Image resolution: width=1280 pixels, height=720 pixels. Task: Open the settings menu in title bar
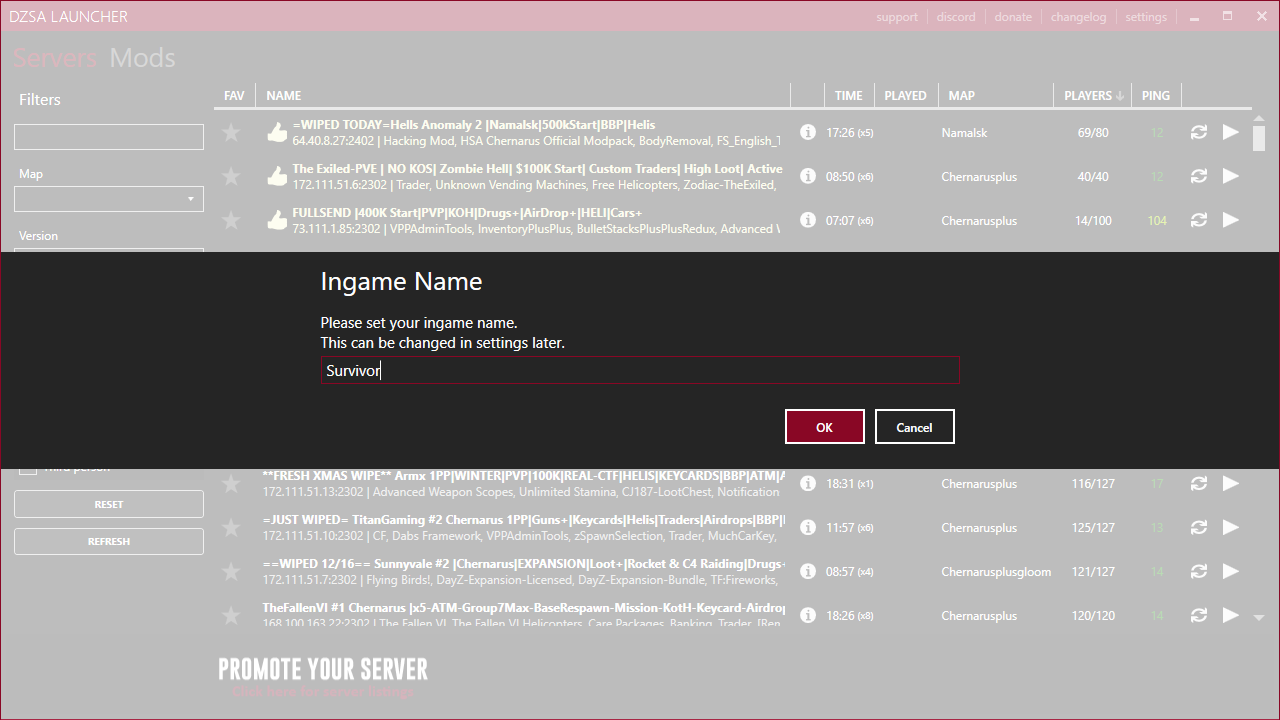coord(1146,17)
